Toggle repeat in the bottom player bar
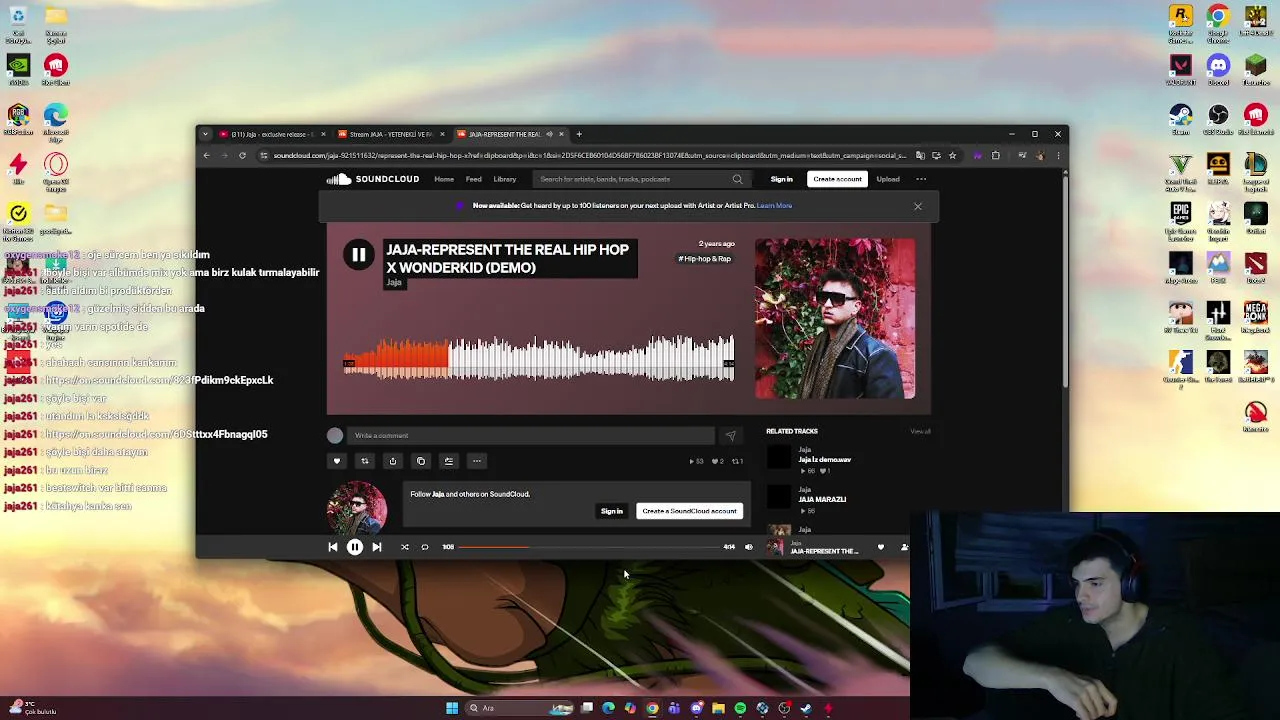Image resolution: width=1280 pixels, height=720 pixels. (424, 547)
